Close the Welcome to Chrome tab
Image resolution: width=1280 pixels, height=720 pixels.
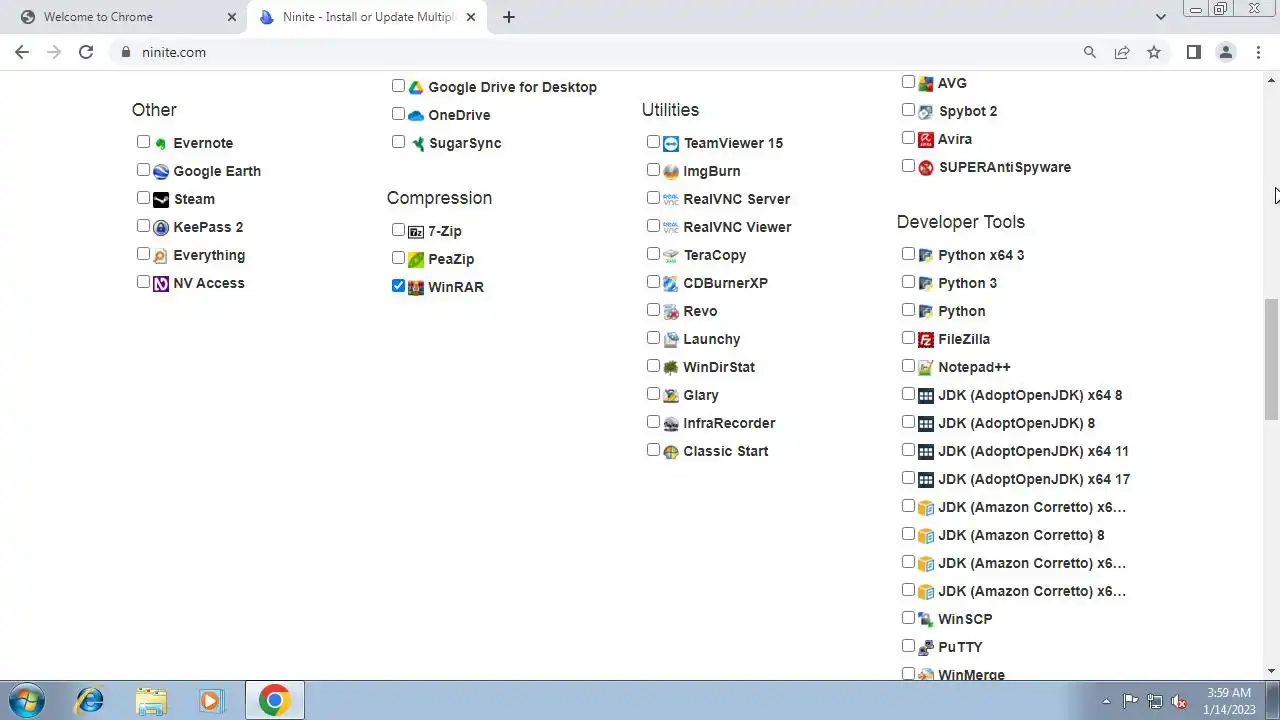[x=232, y=17]
